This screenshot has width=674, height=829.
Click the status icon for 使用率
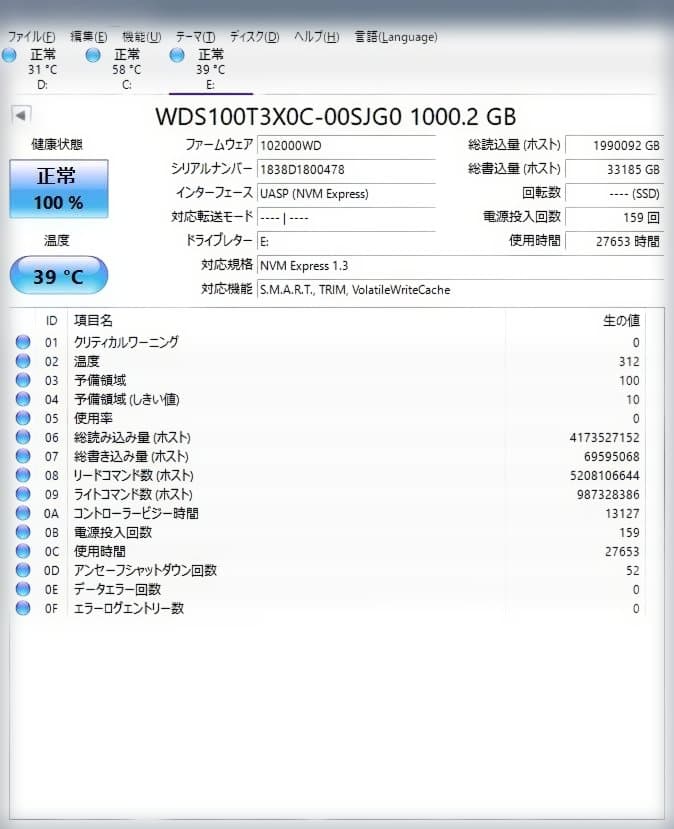coord(23,418)
